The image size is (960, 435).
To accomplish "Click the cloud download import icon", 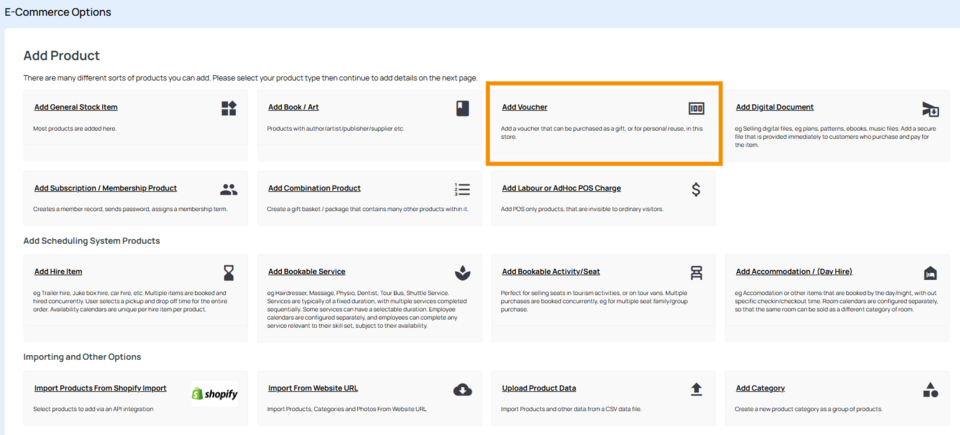I will 462,389.
